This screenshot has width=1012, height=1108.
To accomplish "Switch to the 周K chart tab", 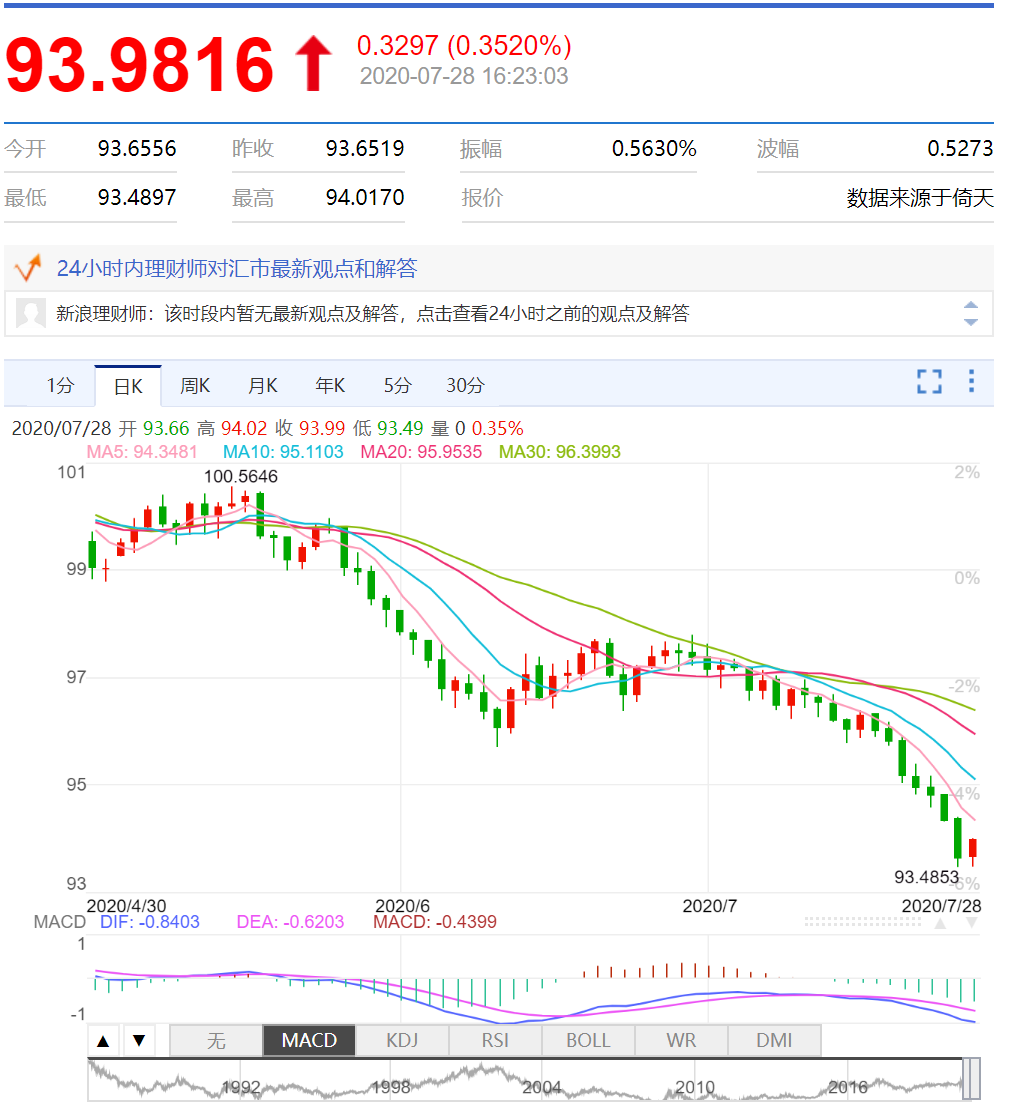I will 195,386.
